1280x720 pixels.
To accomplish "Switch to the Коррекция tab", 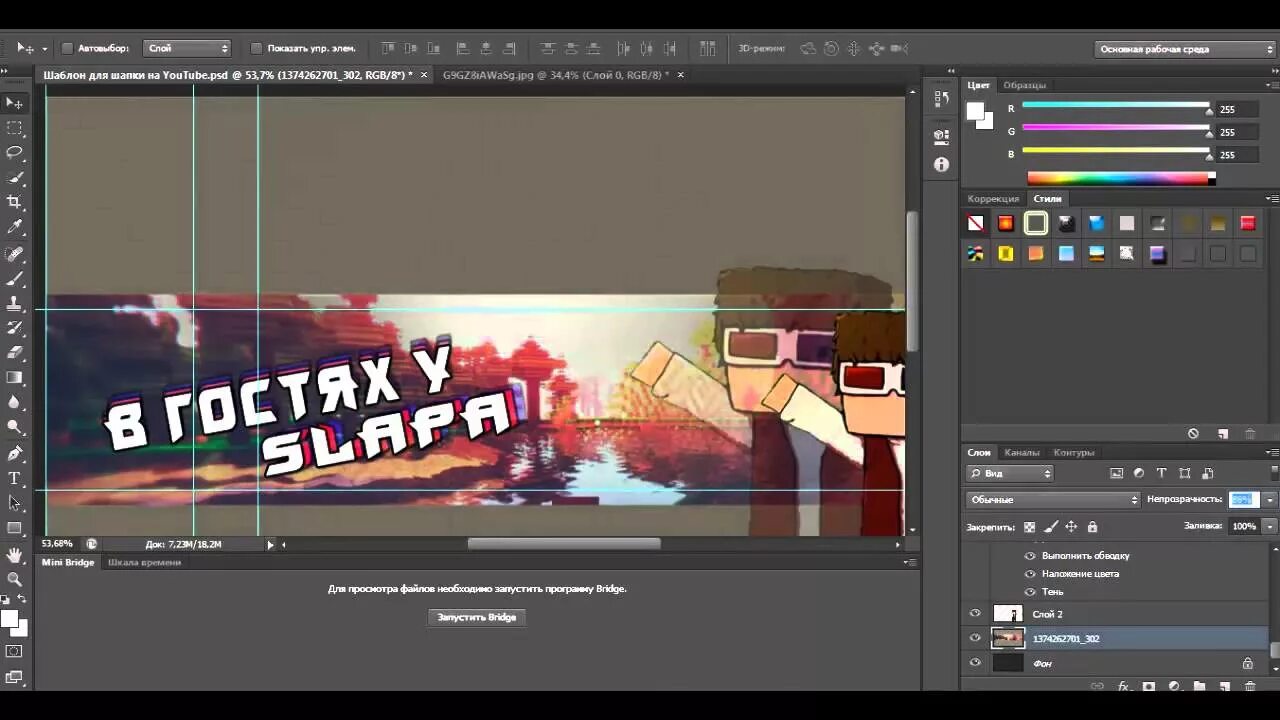I will point(993,199).
